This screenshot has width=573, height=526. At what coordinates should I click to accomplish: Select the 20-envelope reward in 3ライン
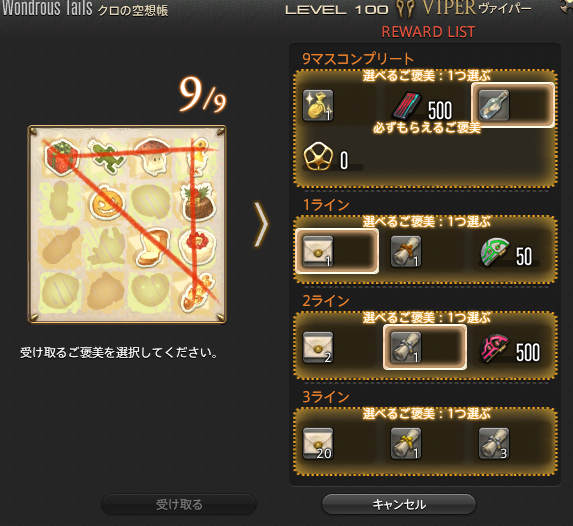coord(318,443)
